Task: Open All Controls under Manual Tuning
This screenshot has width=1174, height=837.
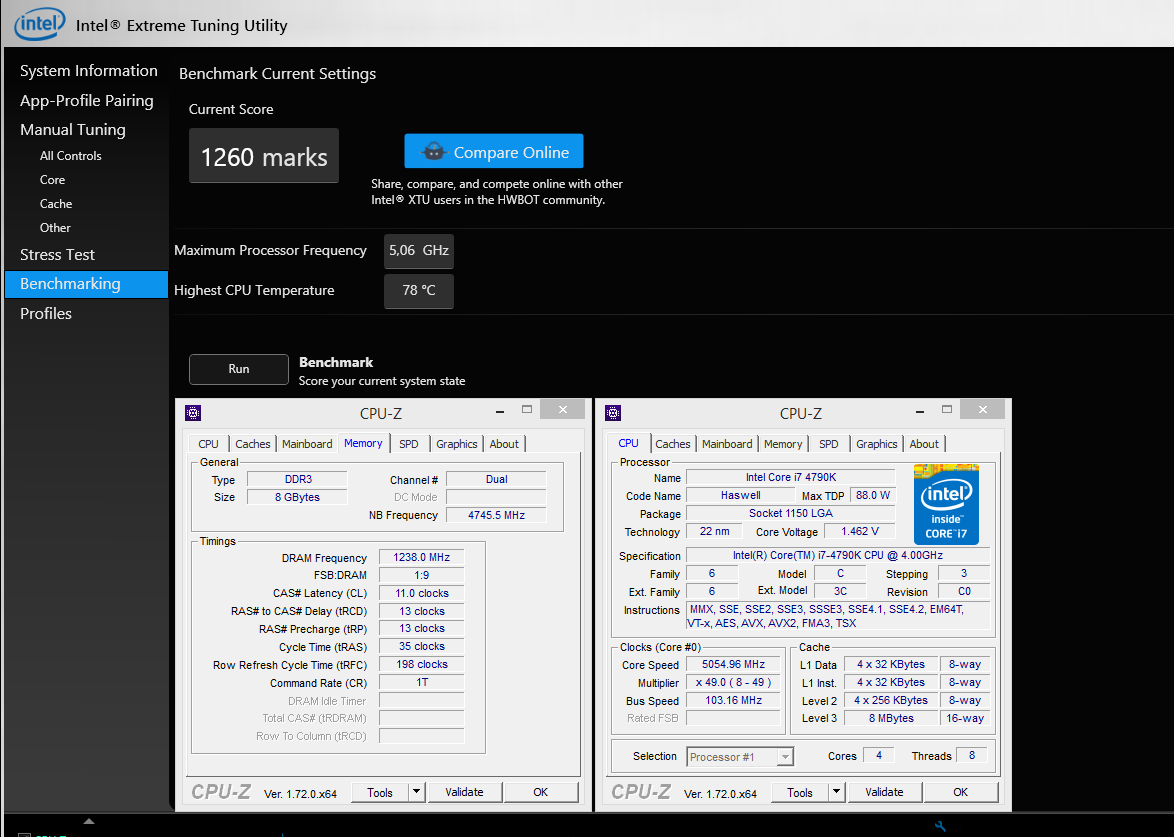Action: pos(70,156)
